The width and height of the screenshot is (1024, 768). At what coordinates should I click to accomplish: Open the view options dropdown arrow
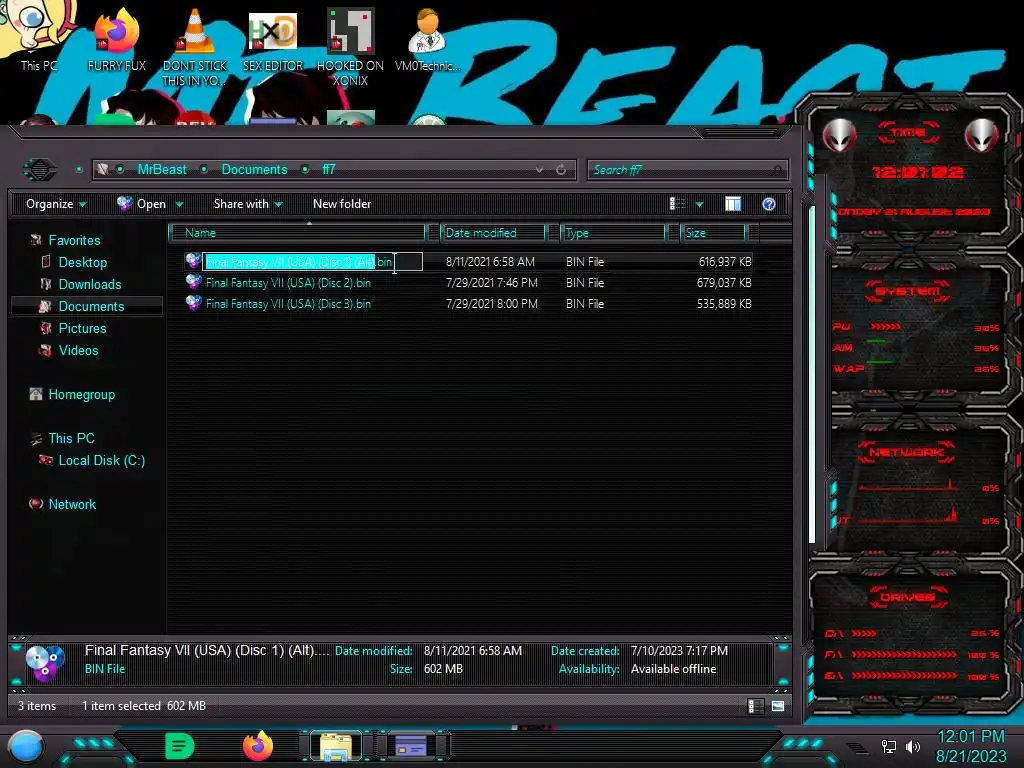[x=699, y=204]
